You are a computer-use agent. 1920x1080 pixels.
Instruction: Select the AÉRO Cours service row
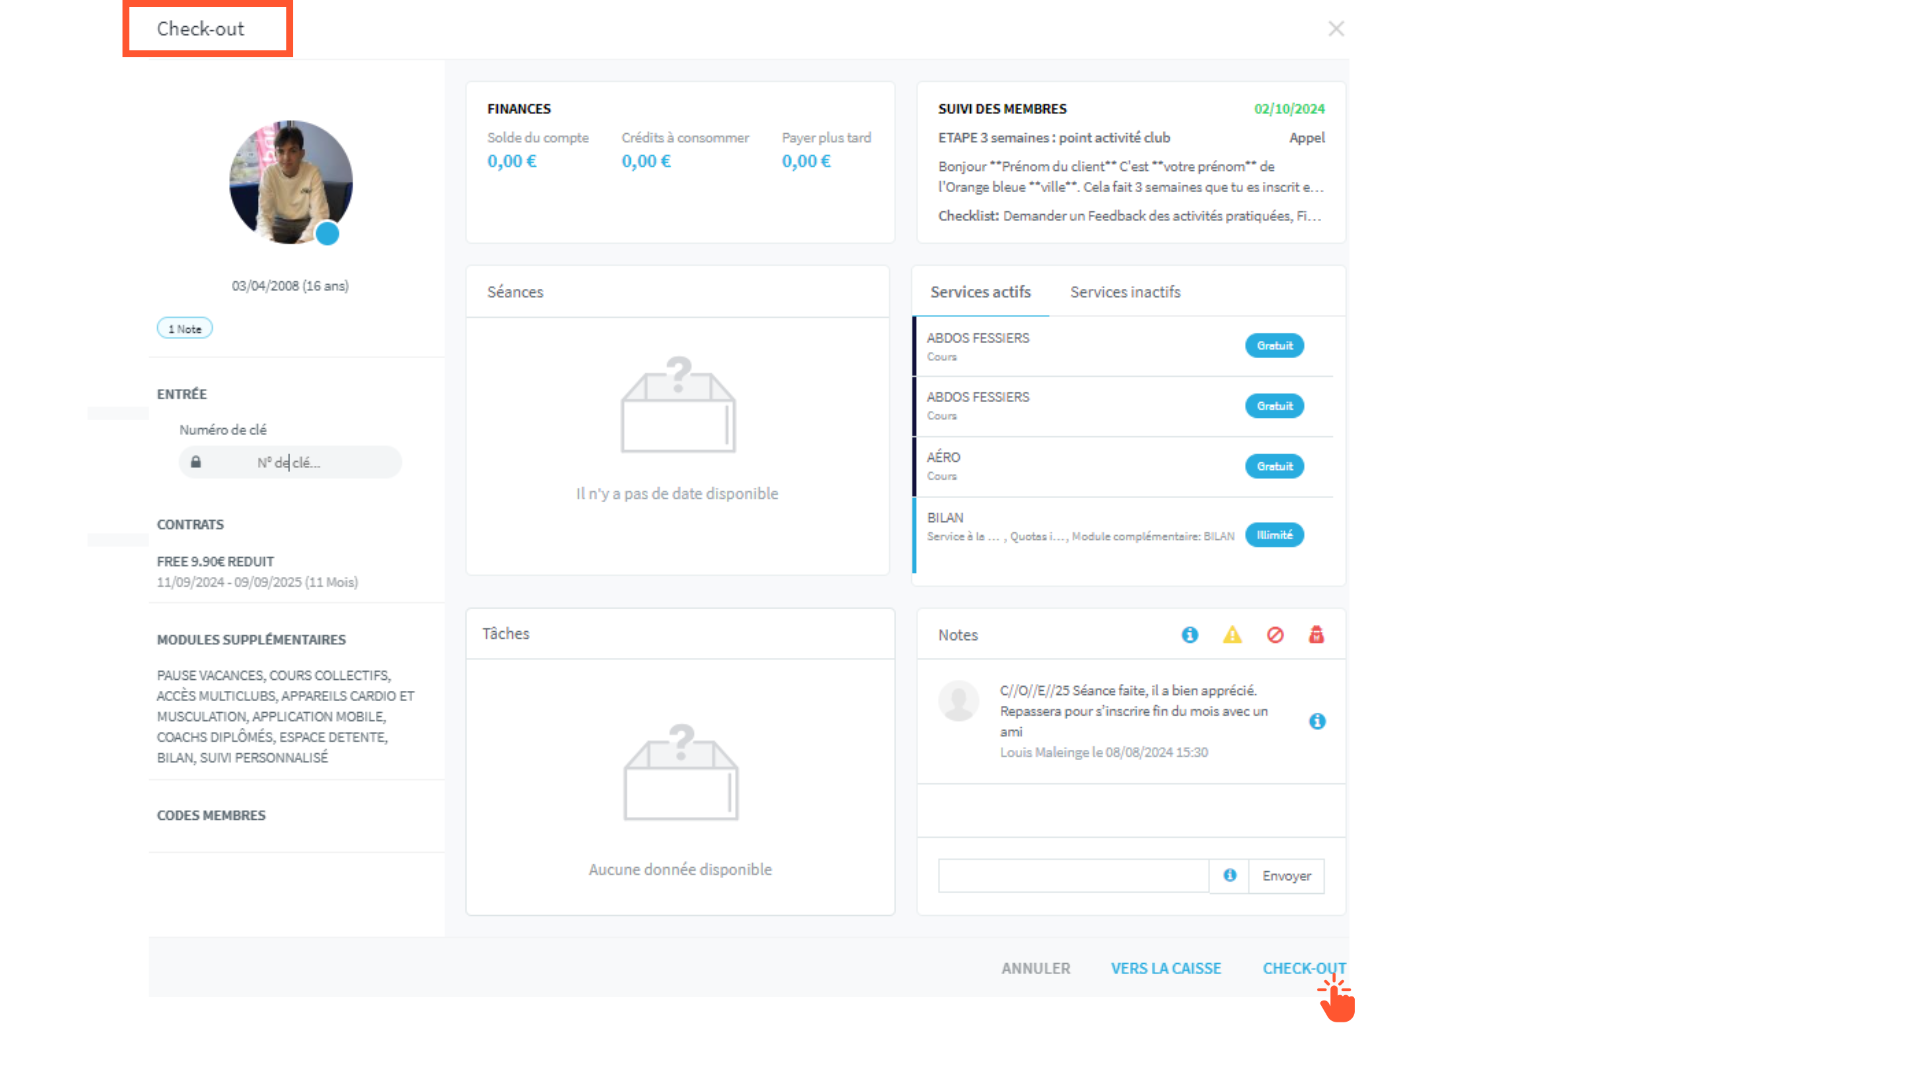(x=1123, y=466)
